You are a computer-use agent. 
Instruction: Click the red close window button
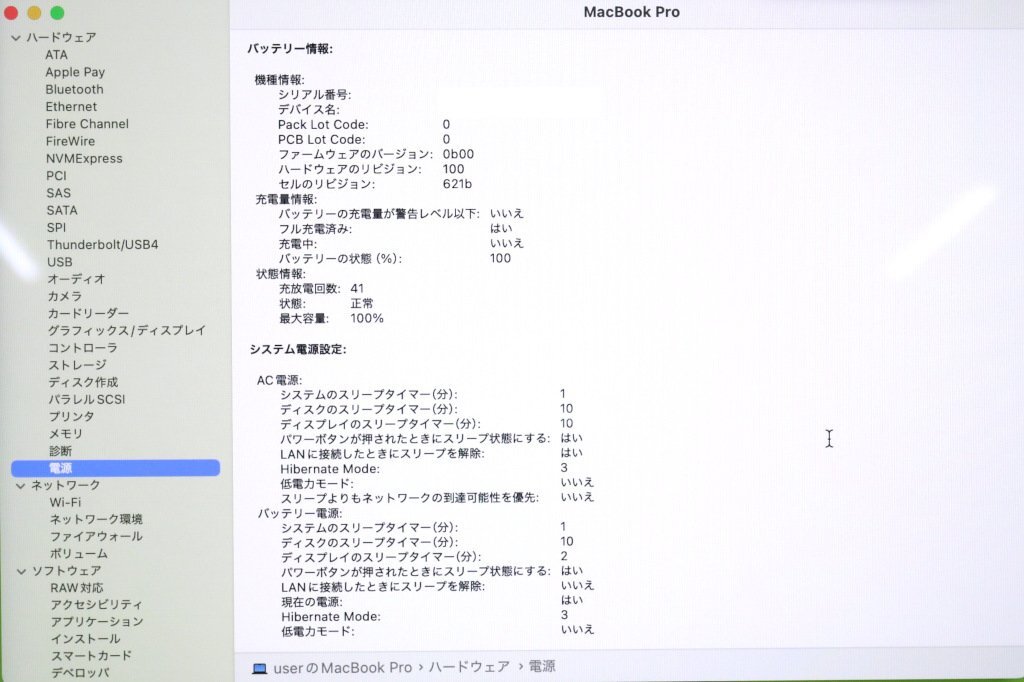coord(10,12)
